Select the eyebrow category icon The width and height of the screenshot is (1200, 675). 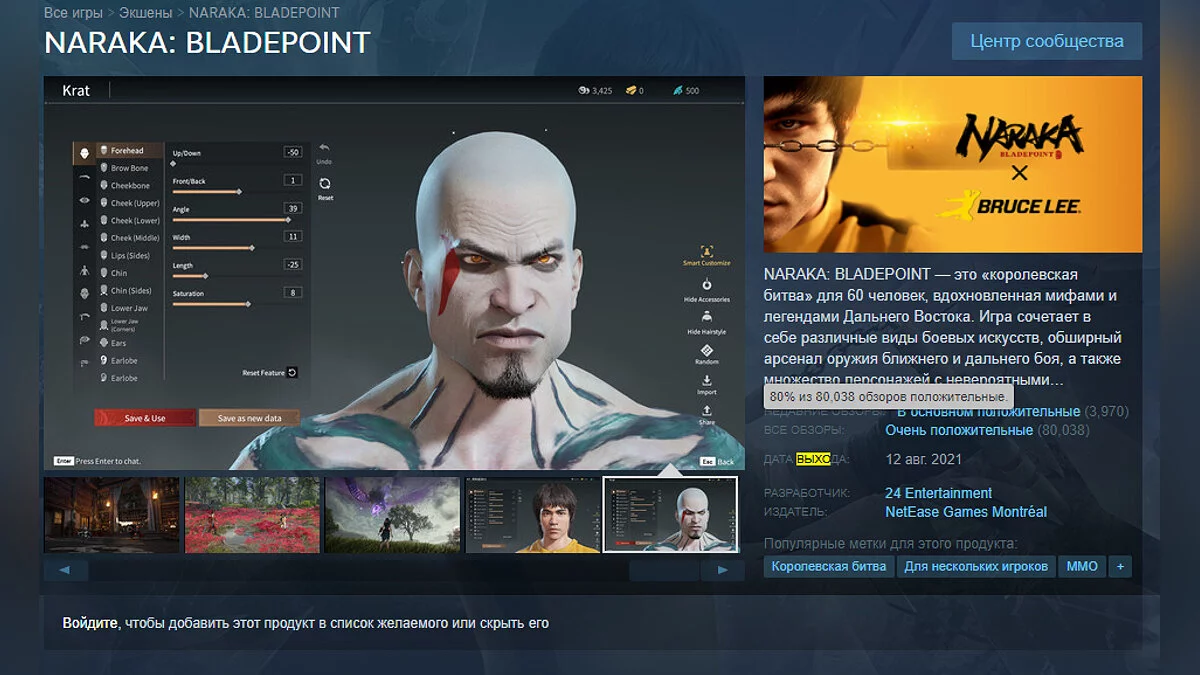[x=85, y=176]
